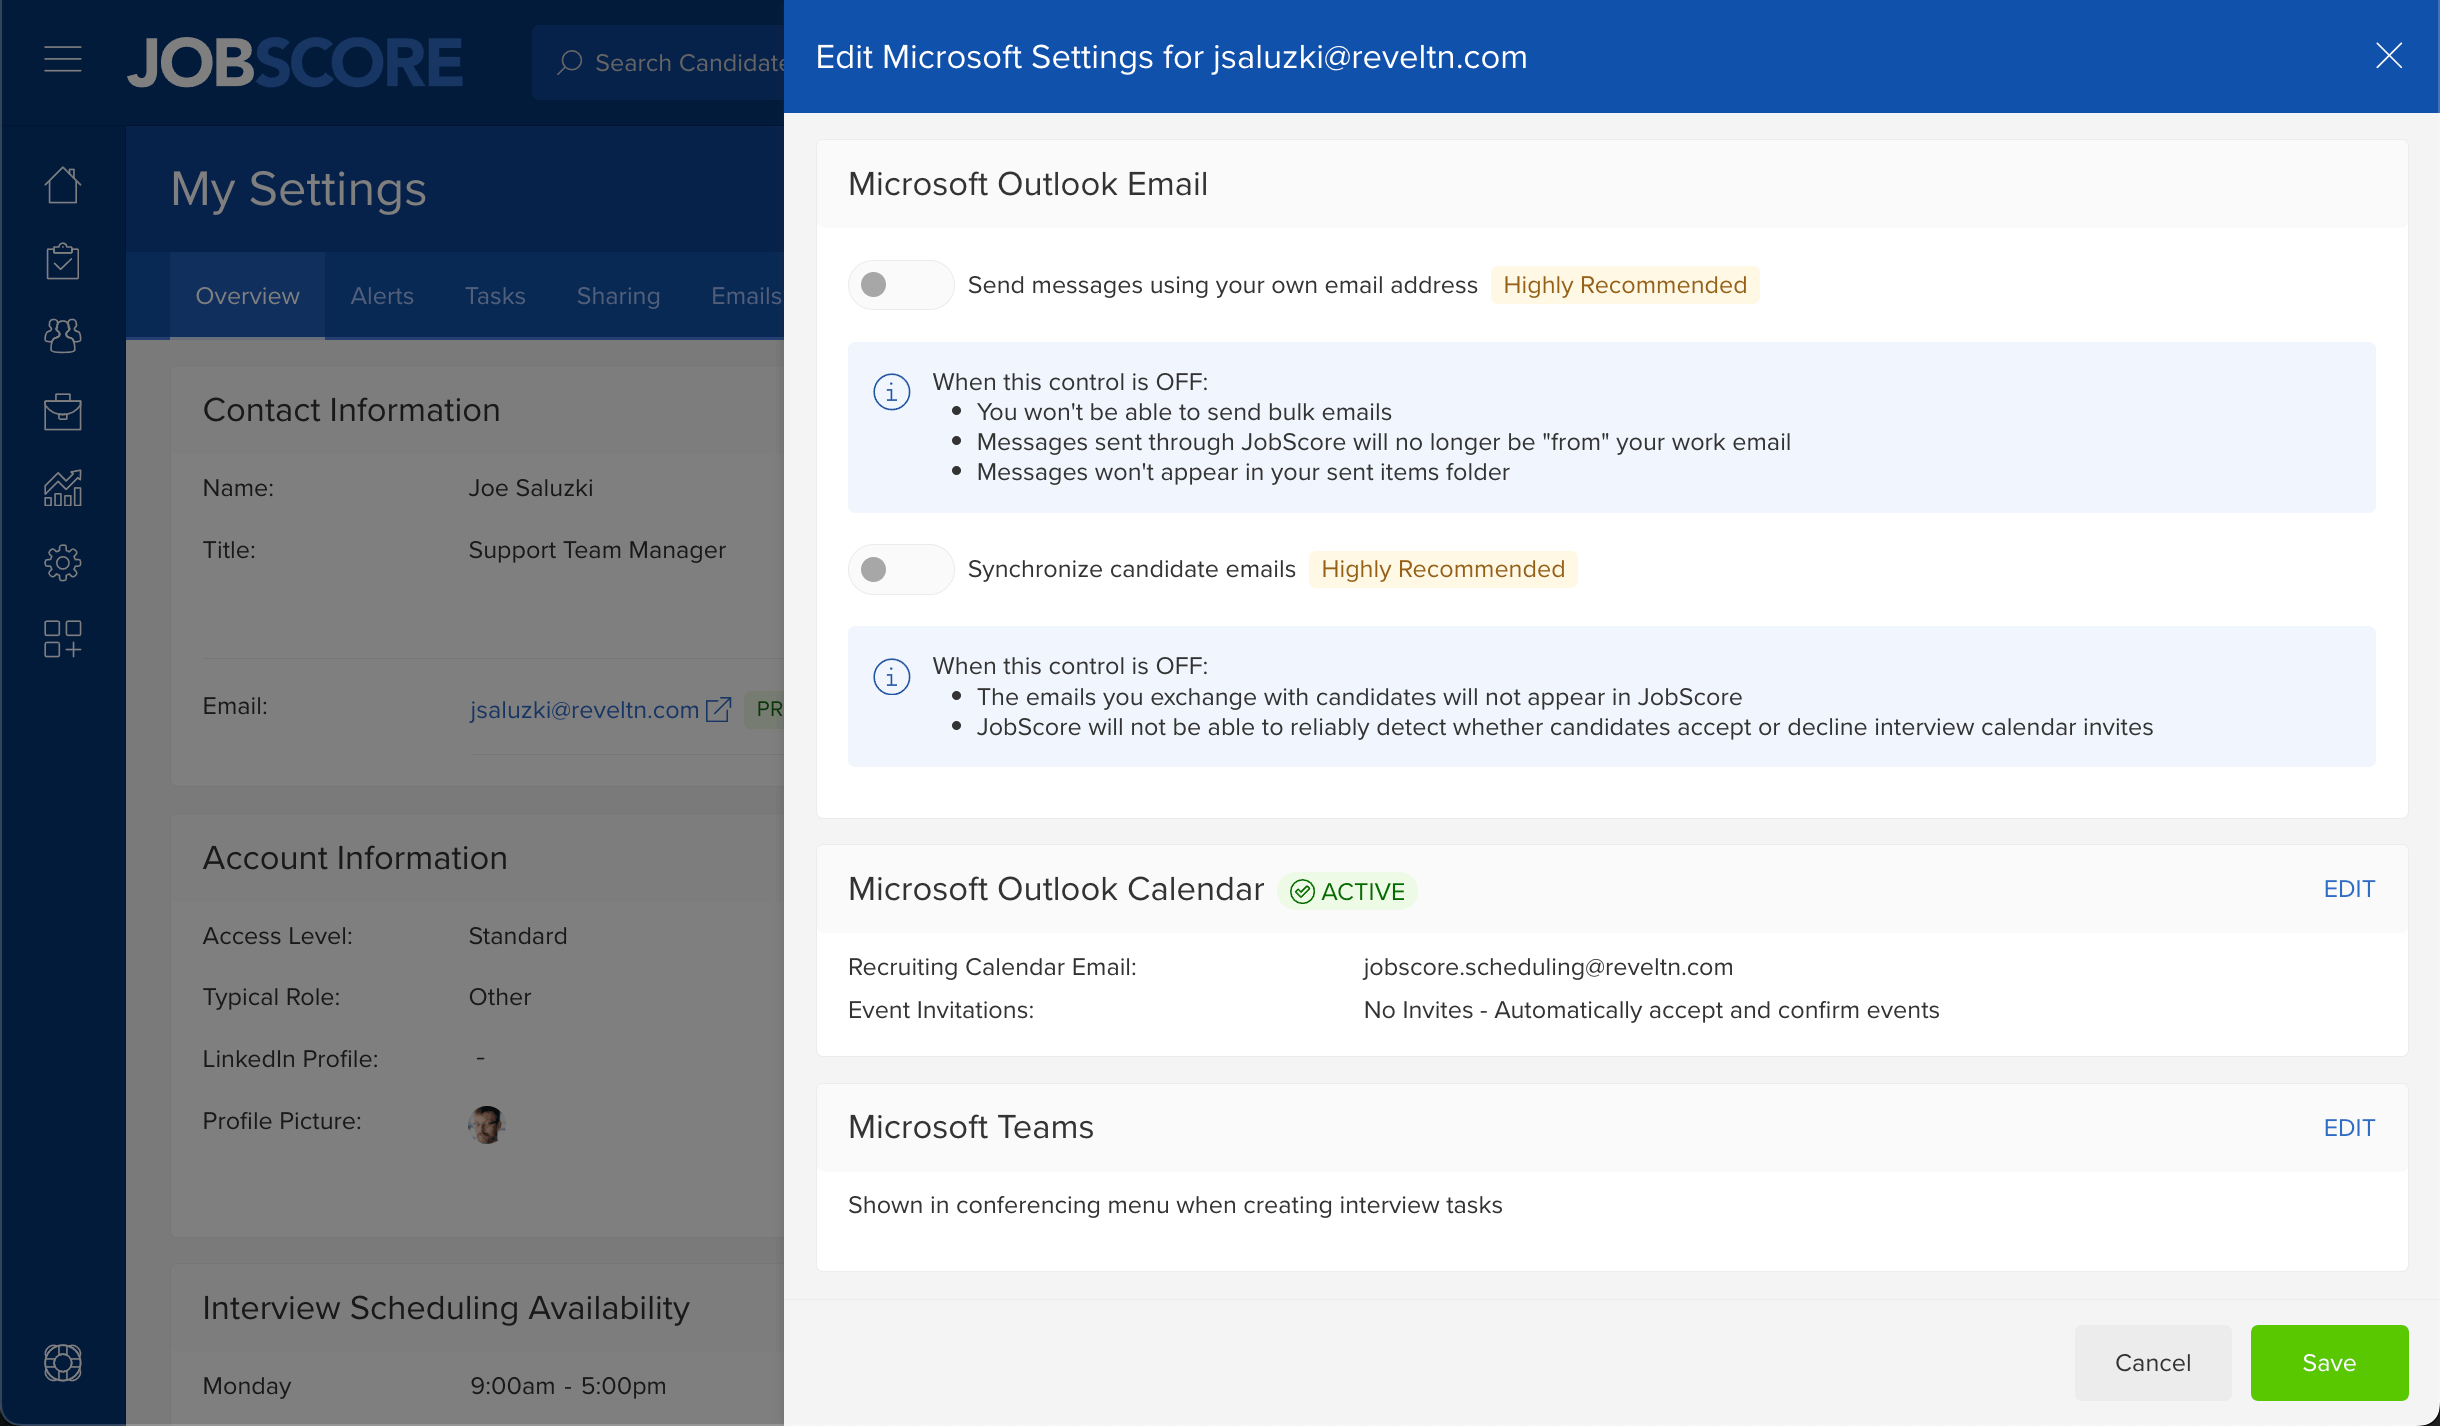Switch to the Sharing tab
2440x1426 pixels.
pos(618,296)
